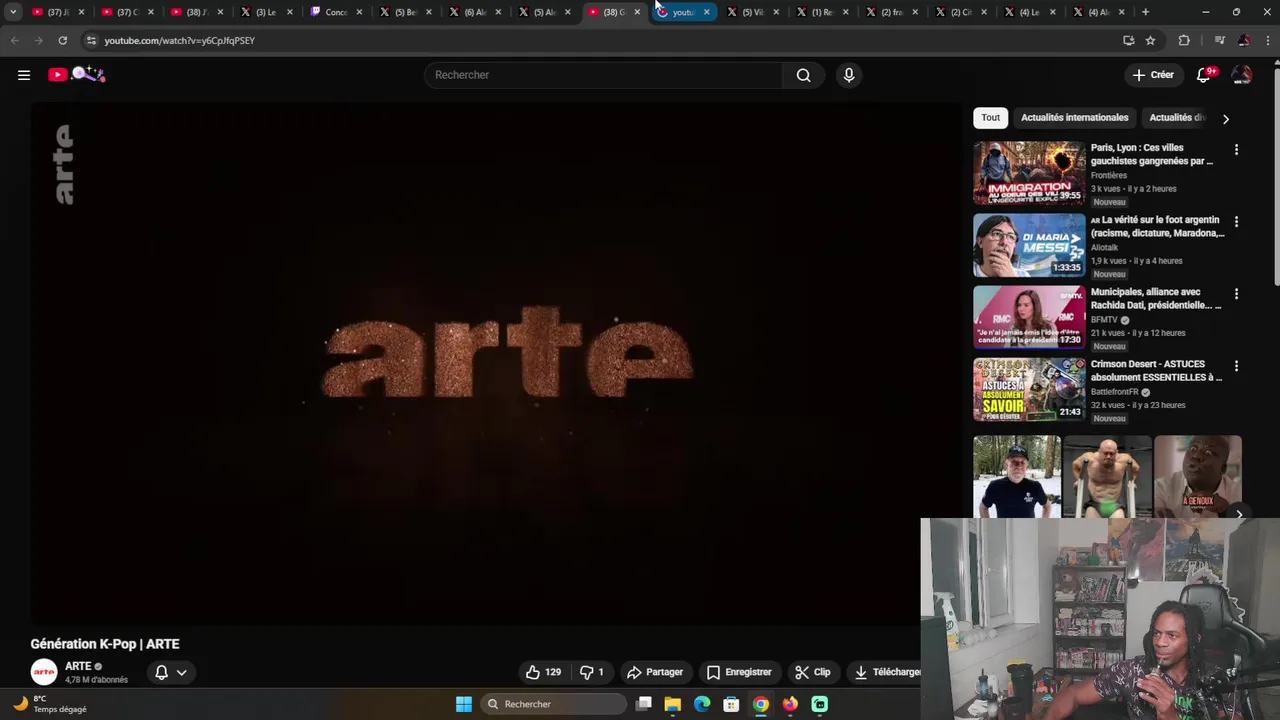Image resolution: width=1280 pixels, height=720 pixels.
Task: Click the search magnifier button
Action: 803,75
